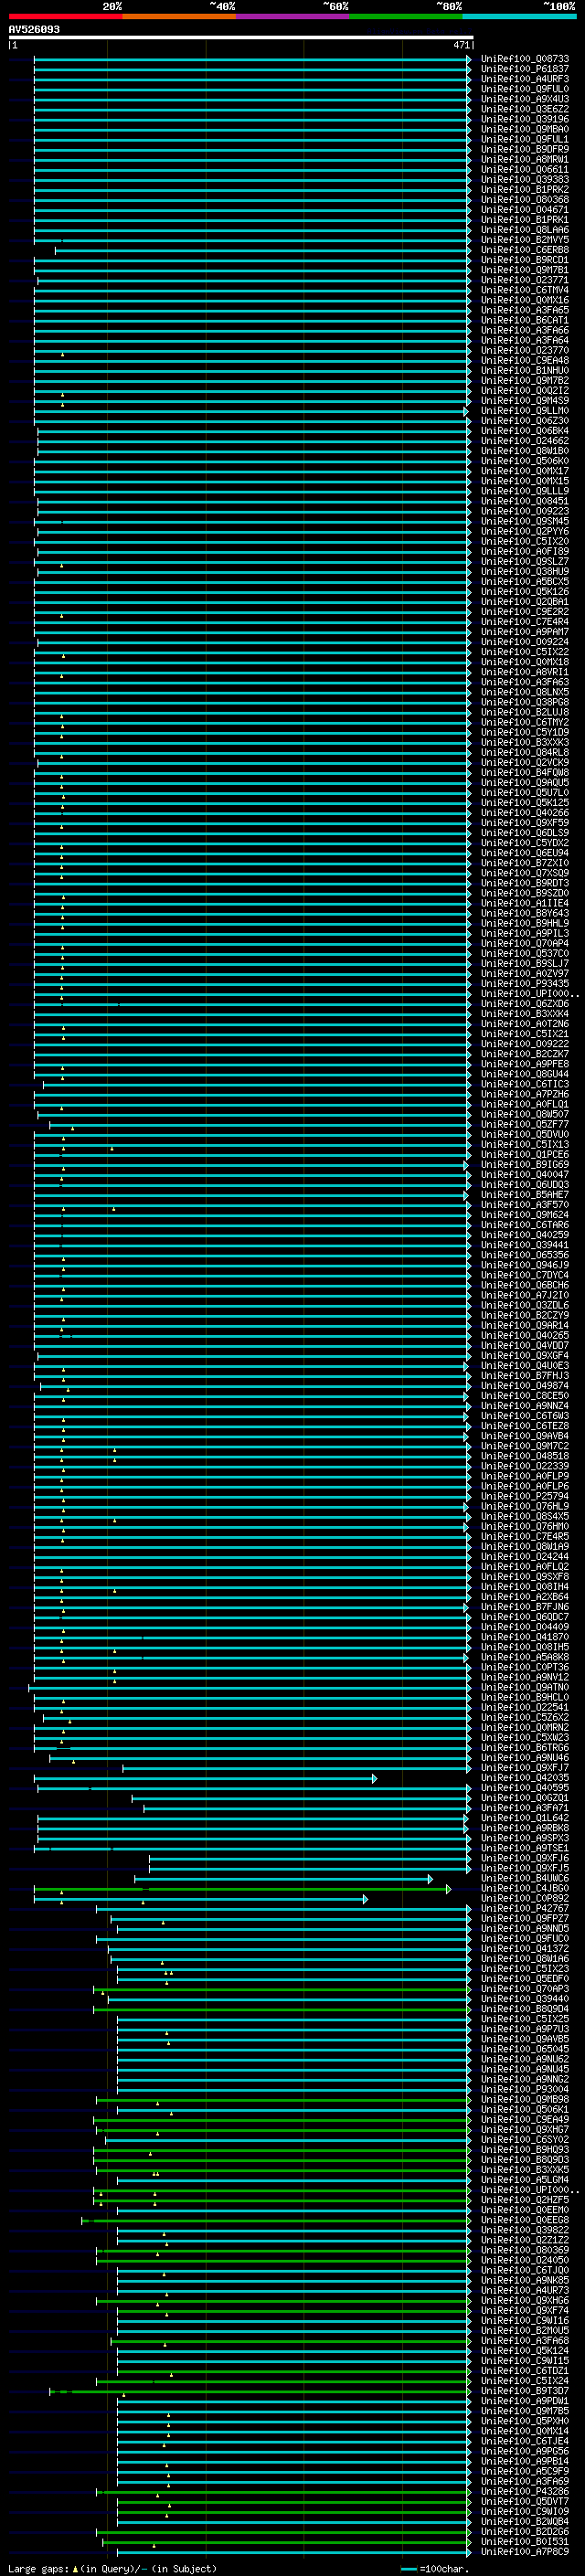The height and width of the screenshot is (2576, 585).
Task: Select hit UniRef100_C0P892
Action: pyautogui.click(x=524, y=1899)
